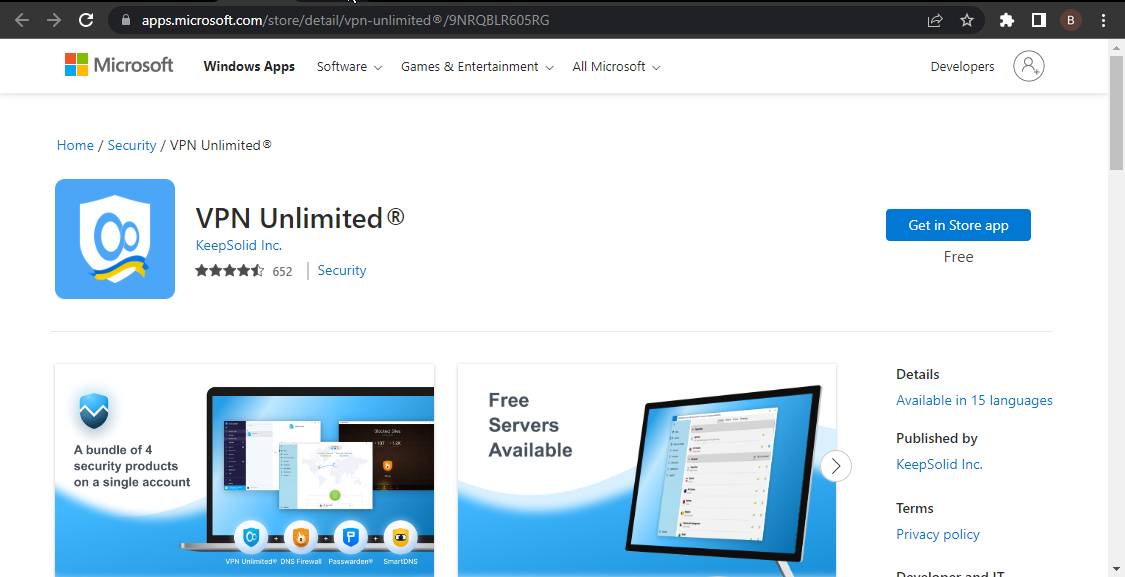Open the Chrome three-dot menu

1103,20
